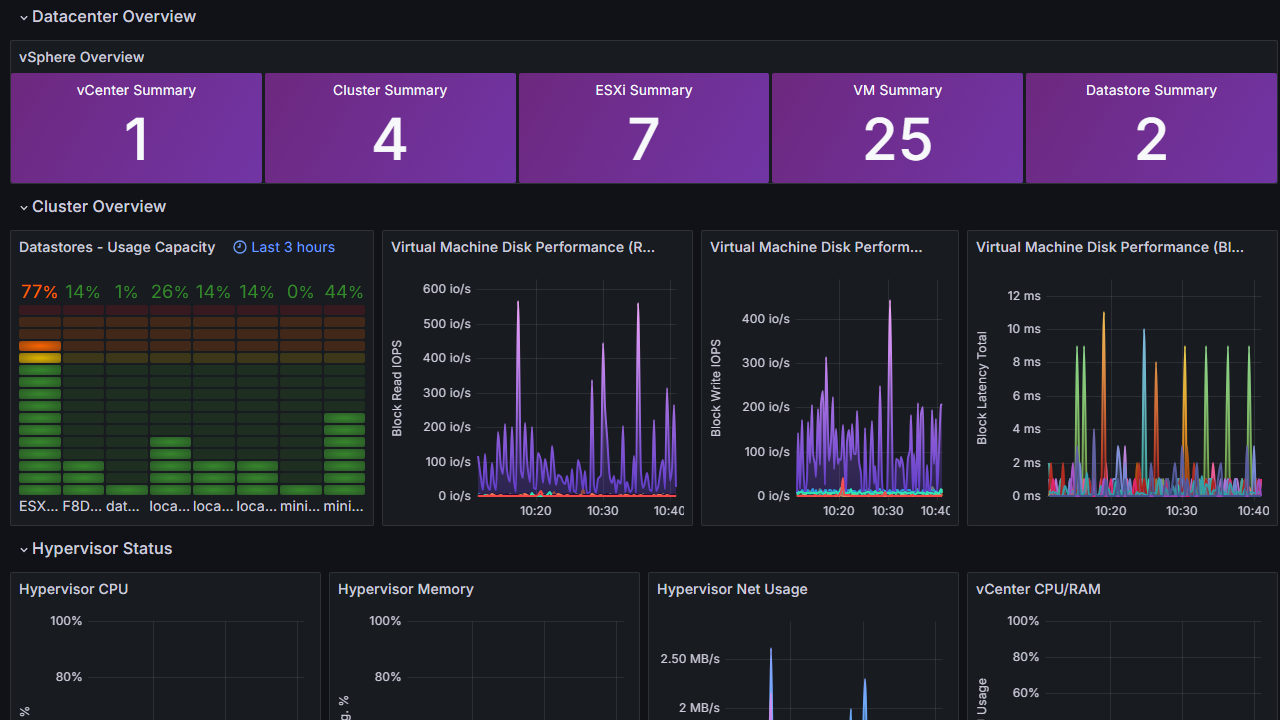The width and height of the screenshot is (1280, 720).
Task: Select the ESXi Summary tile showing 7
Action: tap(644, 128)
